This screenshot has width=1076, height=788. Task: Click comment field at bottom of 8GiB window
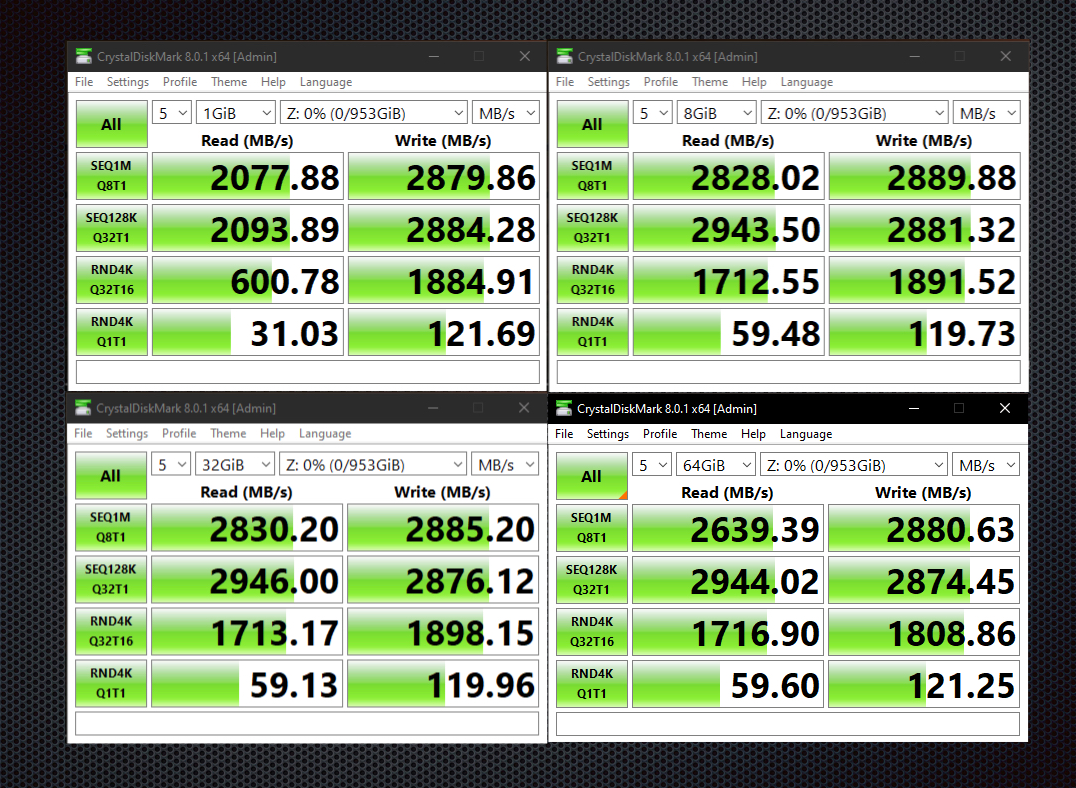(788, 371)
